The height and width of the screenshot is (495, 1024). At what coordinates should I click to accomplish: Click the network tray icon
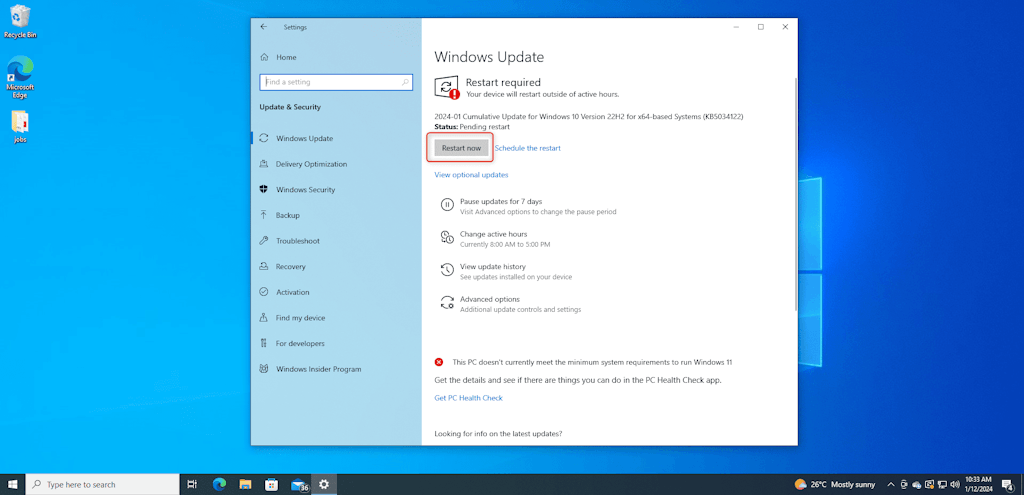[x=942, y=485]
